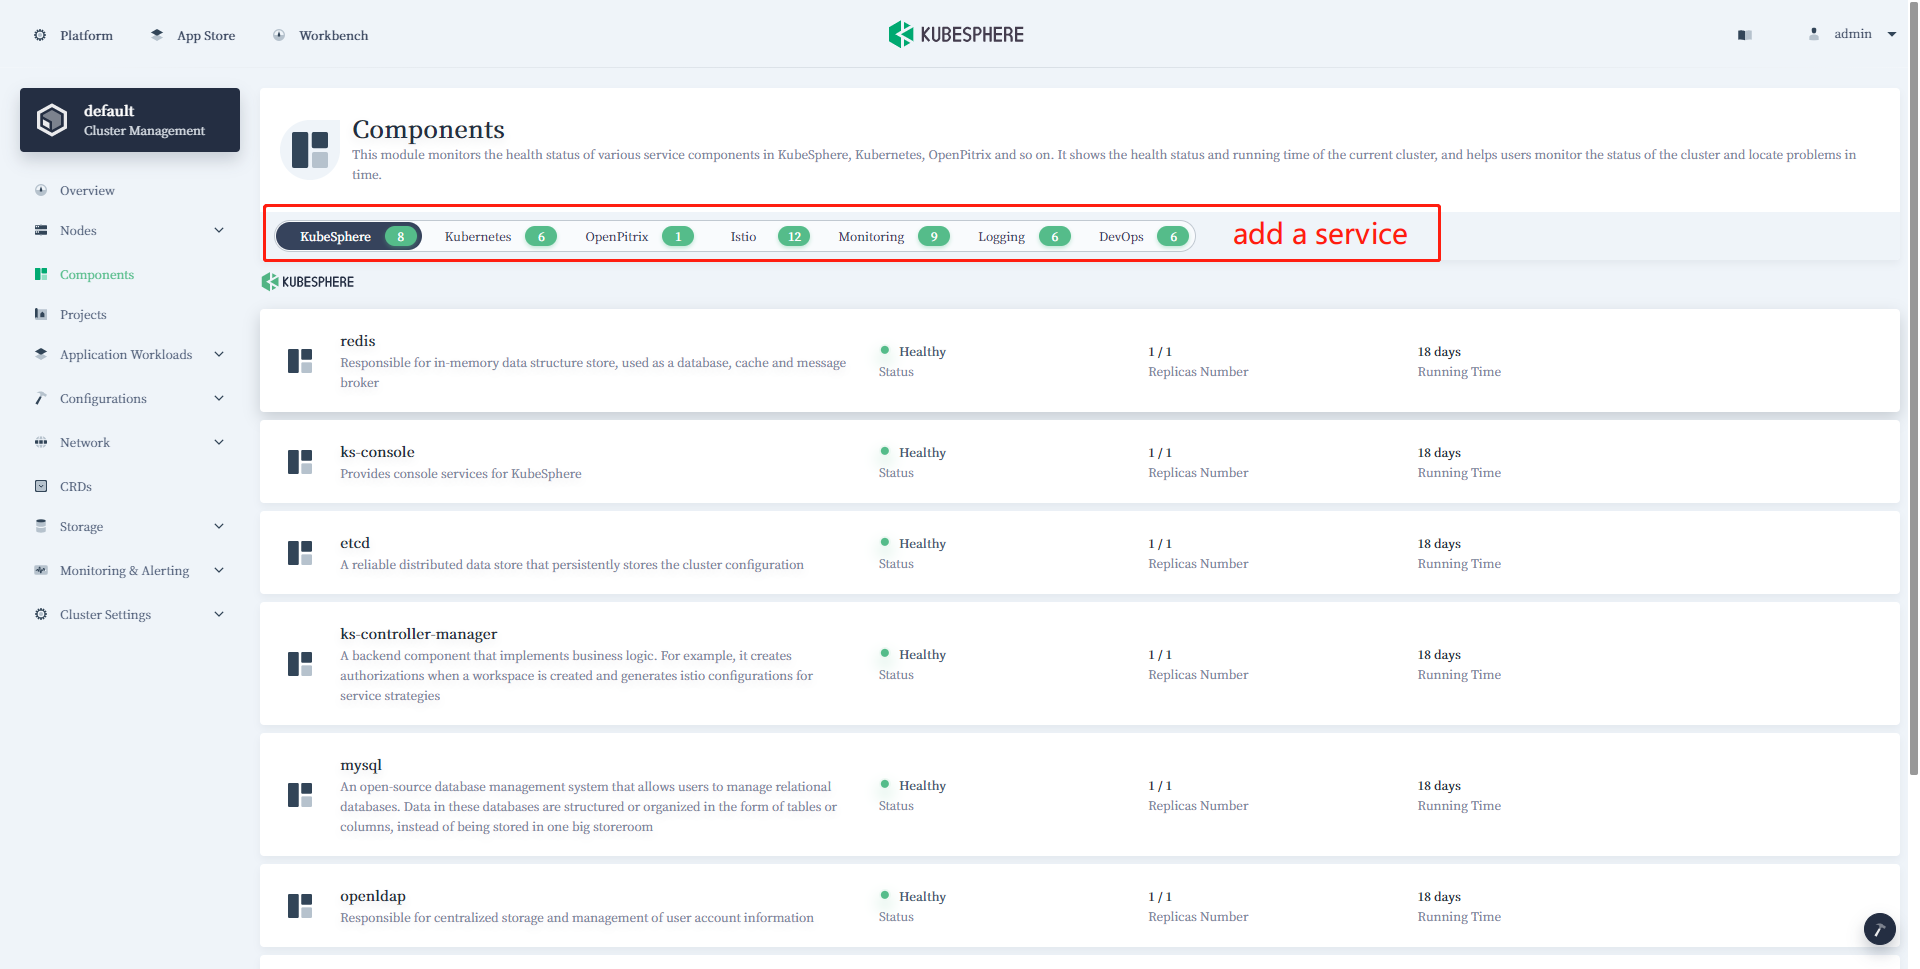Expand the Storage section in the sidebar
Viewport: 1920px width, 969px height.
coord(219,526)
